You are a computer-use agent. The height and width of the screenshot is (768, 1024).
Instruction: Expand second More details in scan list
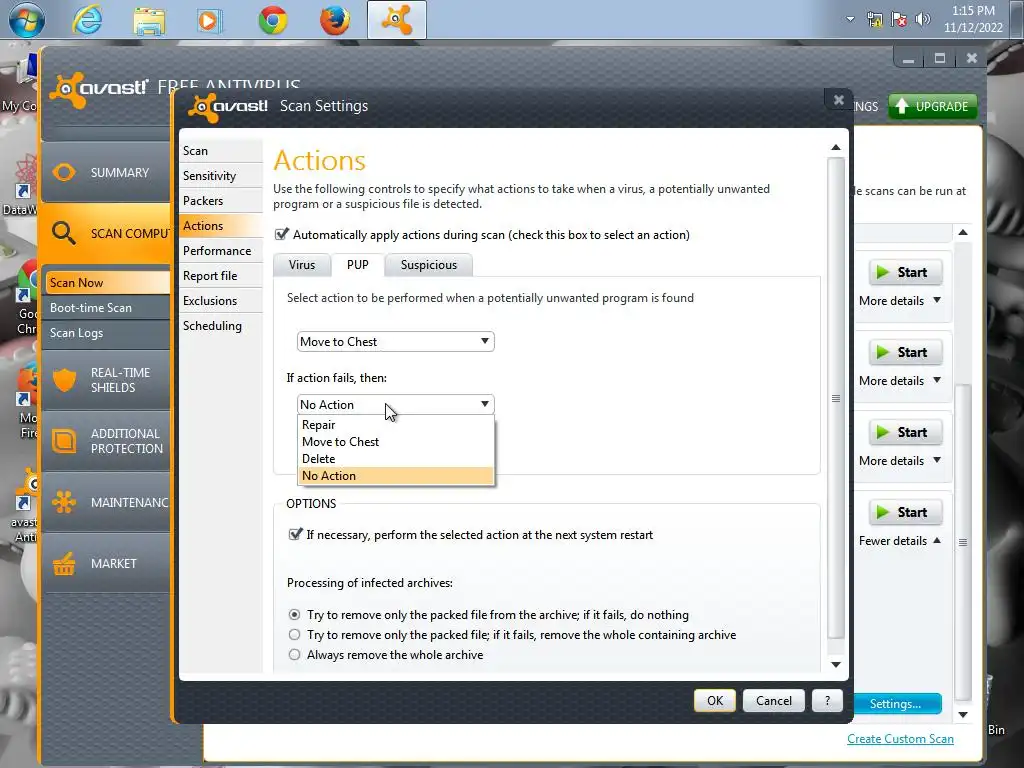pyautogui.click(x=900, y=381)
